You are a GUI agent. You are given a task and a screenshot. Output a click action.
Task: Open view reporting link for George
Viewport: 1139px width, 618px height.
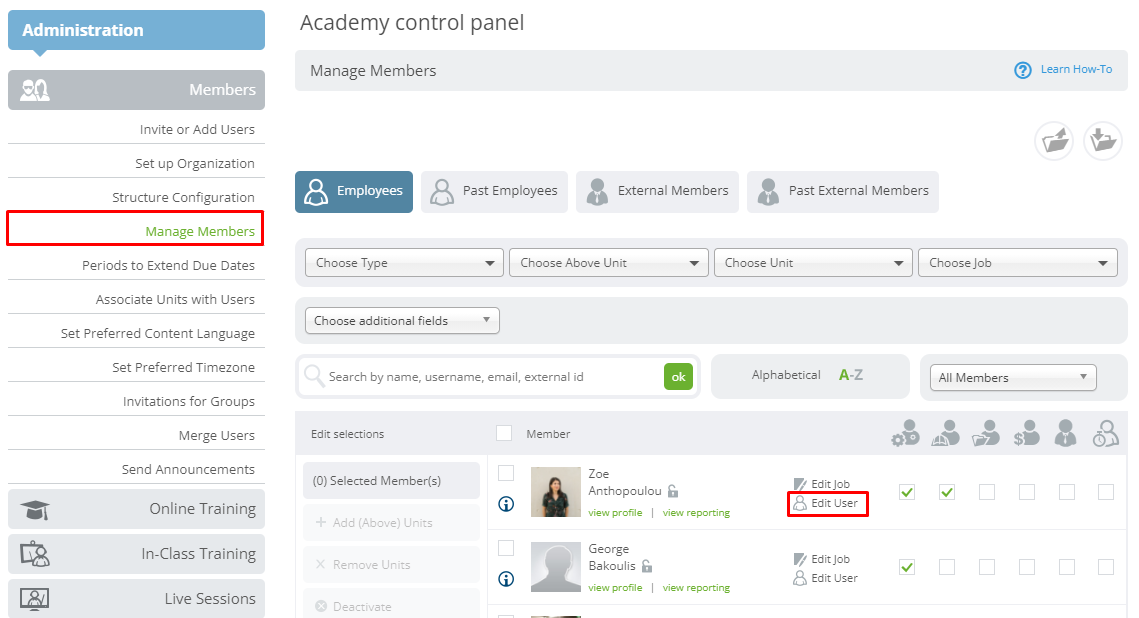click(x=696, y=587)
